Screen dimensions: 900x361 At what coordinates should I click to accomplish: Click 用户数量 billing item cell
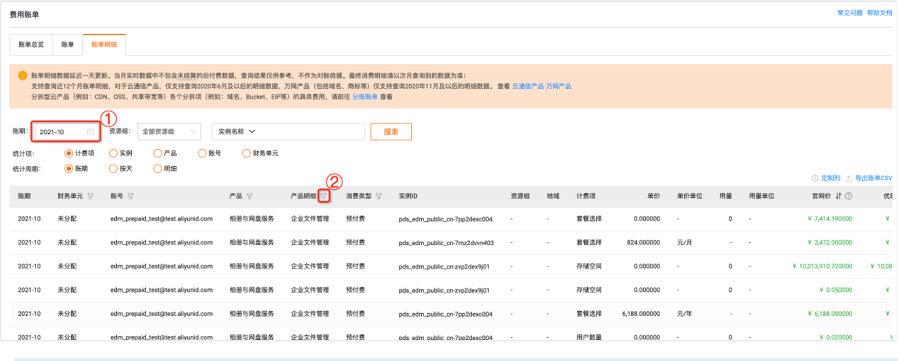(x=589, y=337)
